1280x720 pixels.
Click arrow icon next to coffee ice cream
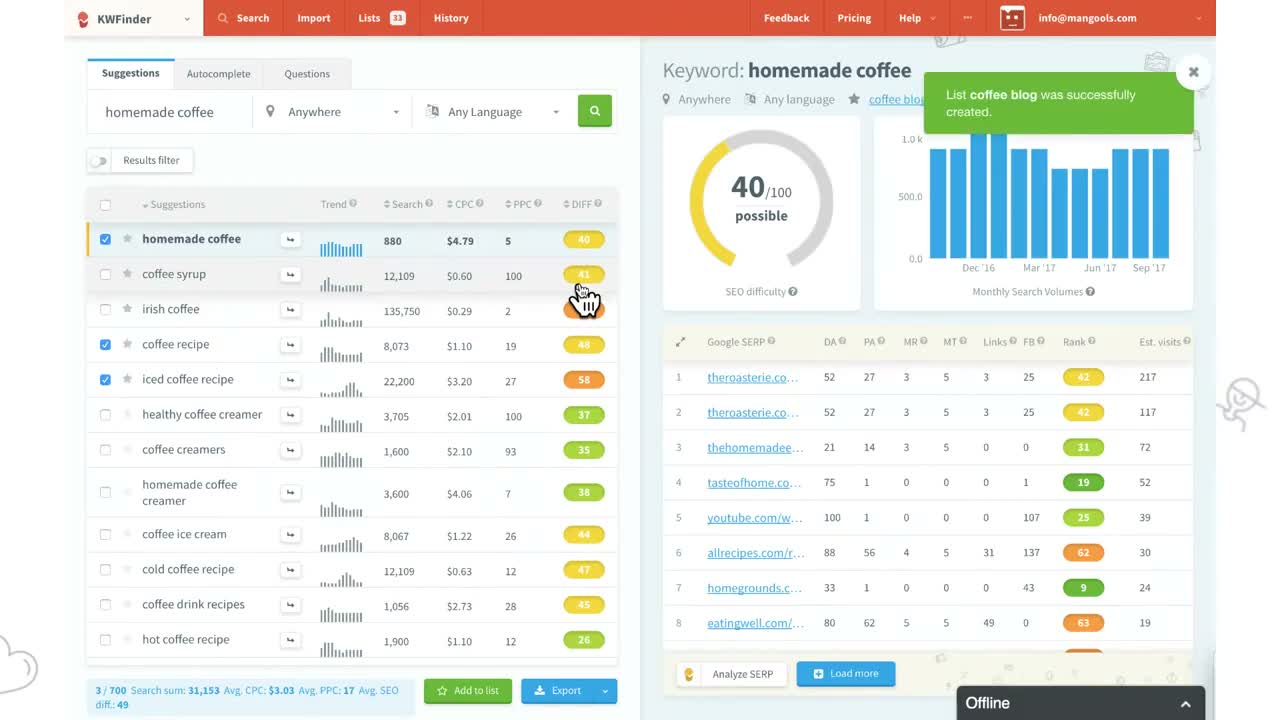click(x=290, y=535)
